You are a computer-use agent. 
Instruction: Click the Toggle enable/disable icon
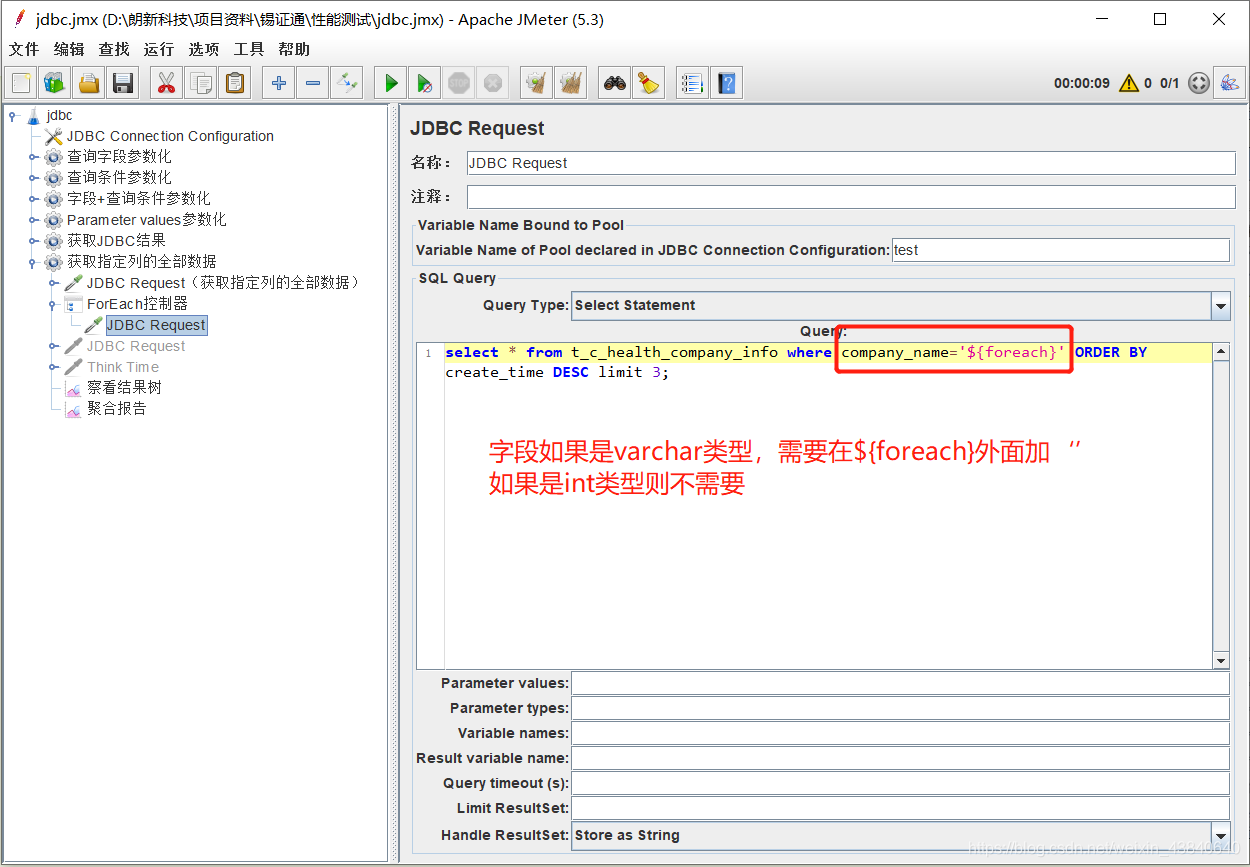click(347, 83)
